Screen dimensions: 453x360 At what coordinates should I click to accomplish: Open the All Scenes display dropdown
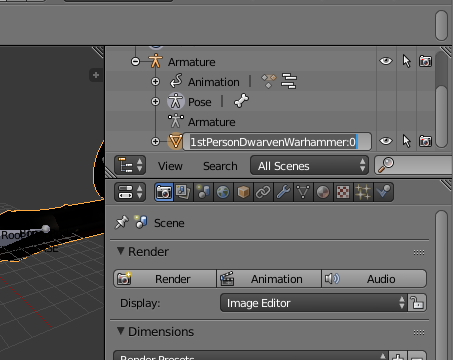(x=309, y=165)
